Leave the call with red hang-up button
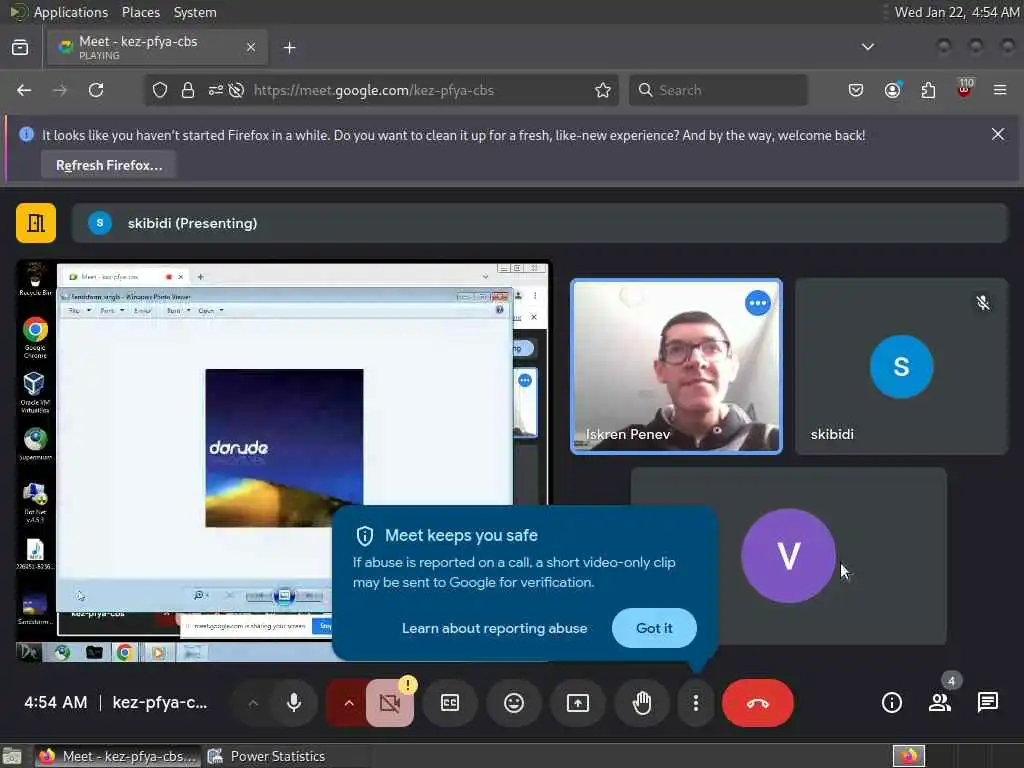 (x=758, y=703)
